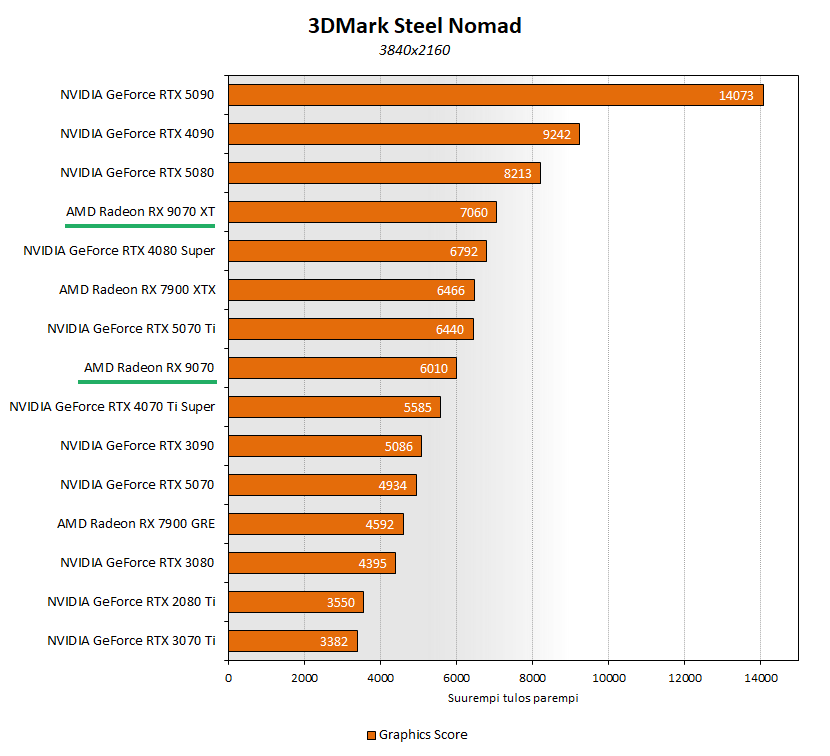The width and height of the screenshot is (830, 756).
Task: Click the "AMD Radeon RX 7900 XTX" label
Action: pyautogui.click(x=138, y=290)
